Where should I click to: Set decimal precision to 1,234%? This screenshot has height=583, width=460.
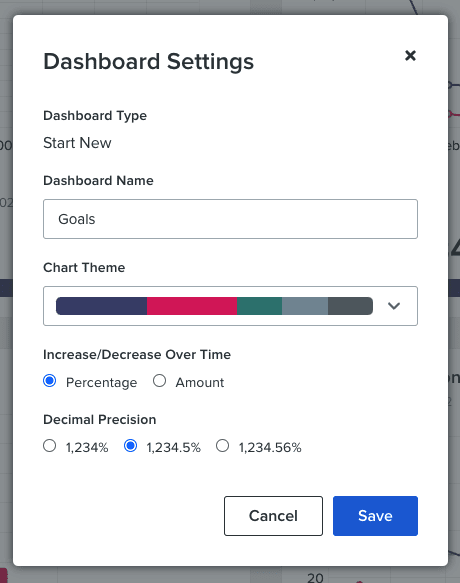[x=49, y=445]
